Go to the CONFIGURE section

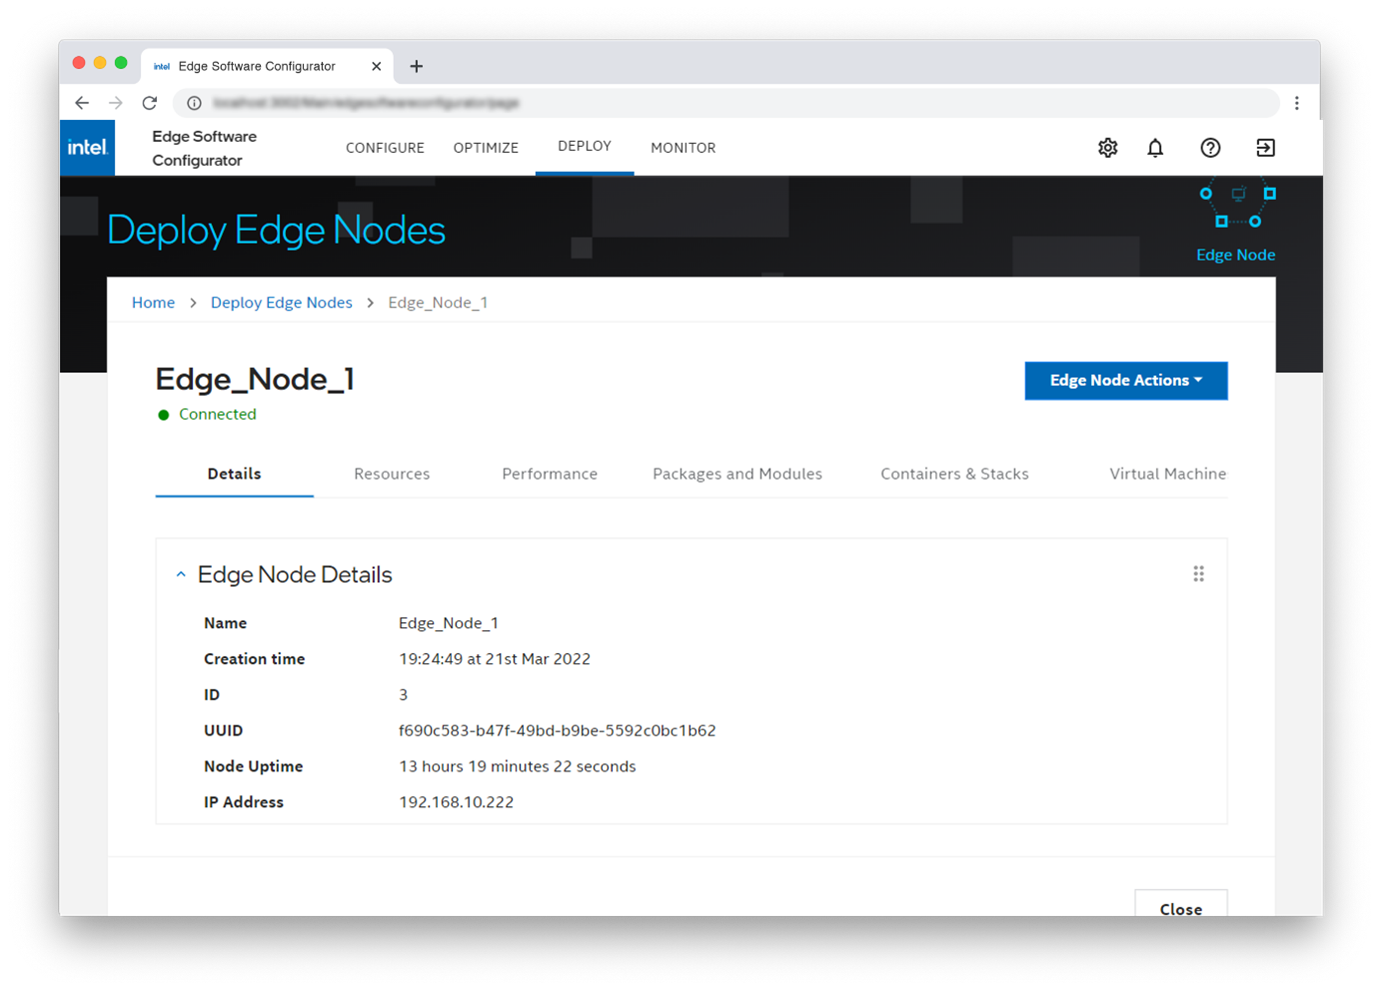(385, 148)
